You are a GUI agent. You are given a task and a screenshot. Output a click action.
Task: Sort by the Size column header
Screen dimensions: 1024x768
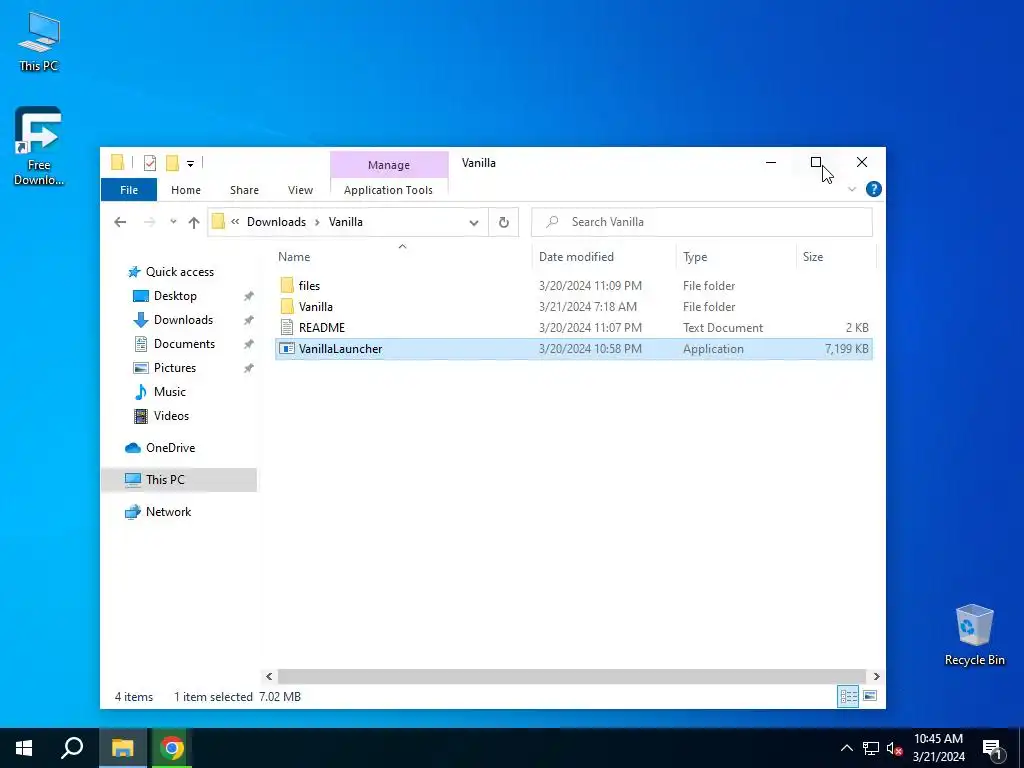click(x=836, y=257)
